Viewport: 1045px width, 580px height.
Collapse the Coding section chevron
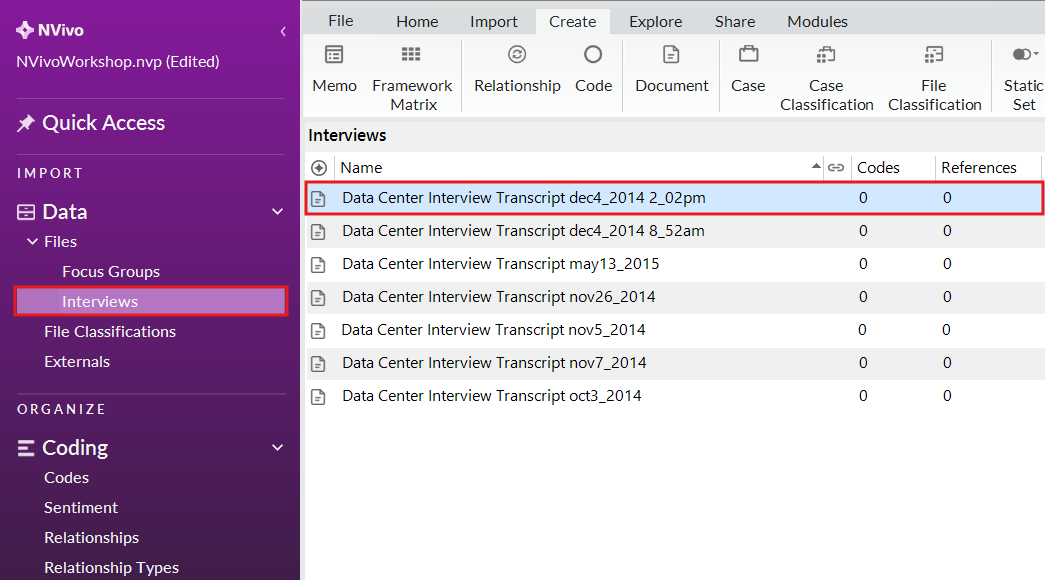[x=278, y=448]
